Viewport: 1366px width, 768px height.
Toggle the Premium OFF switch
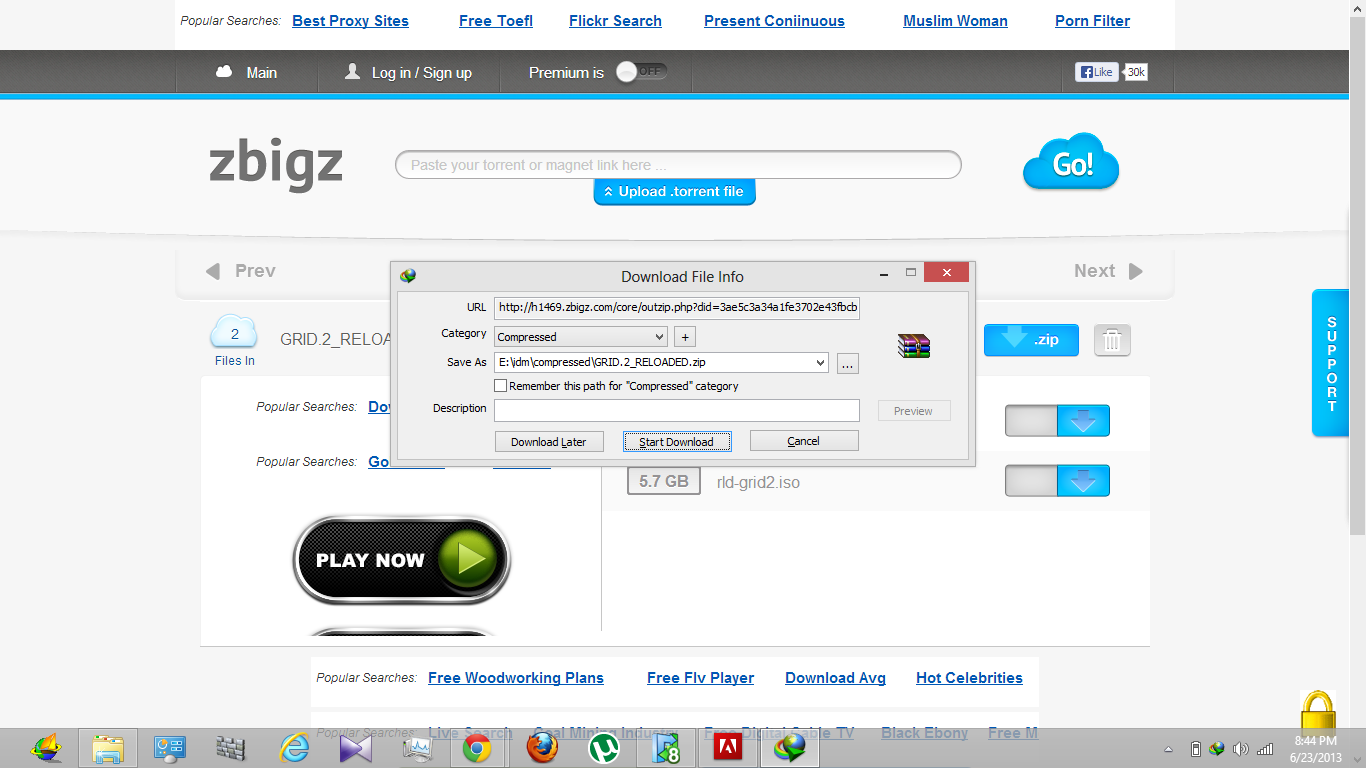pyautogui.click(x=641, y=72)
